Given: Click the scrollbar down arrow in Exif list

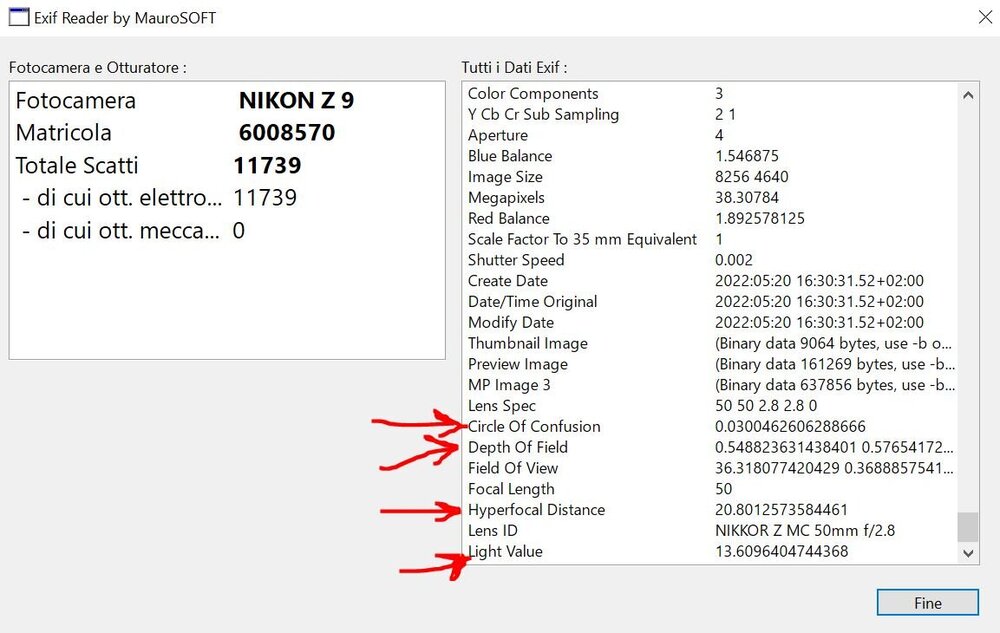Looking at the screenshot, I should [968, 553].
